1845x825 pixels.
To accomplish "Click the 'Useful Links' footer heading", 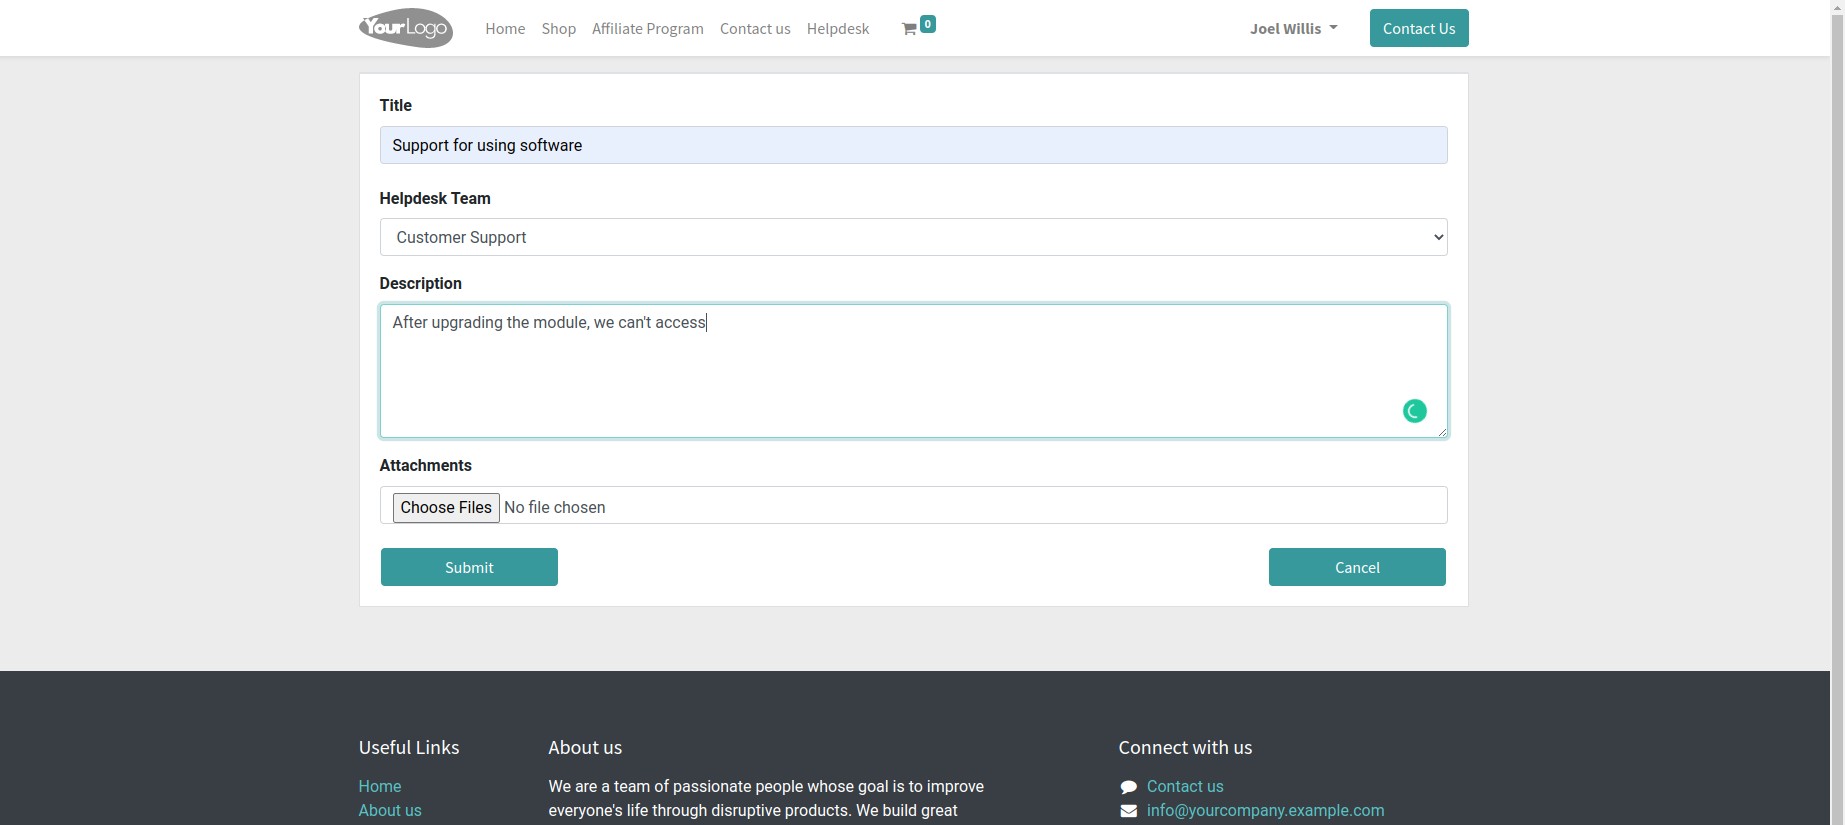I will [x=409, y=747].
